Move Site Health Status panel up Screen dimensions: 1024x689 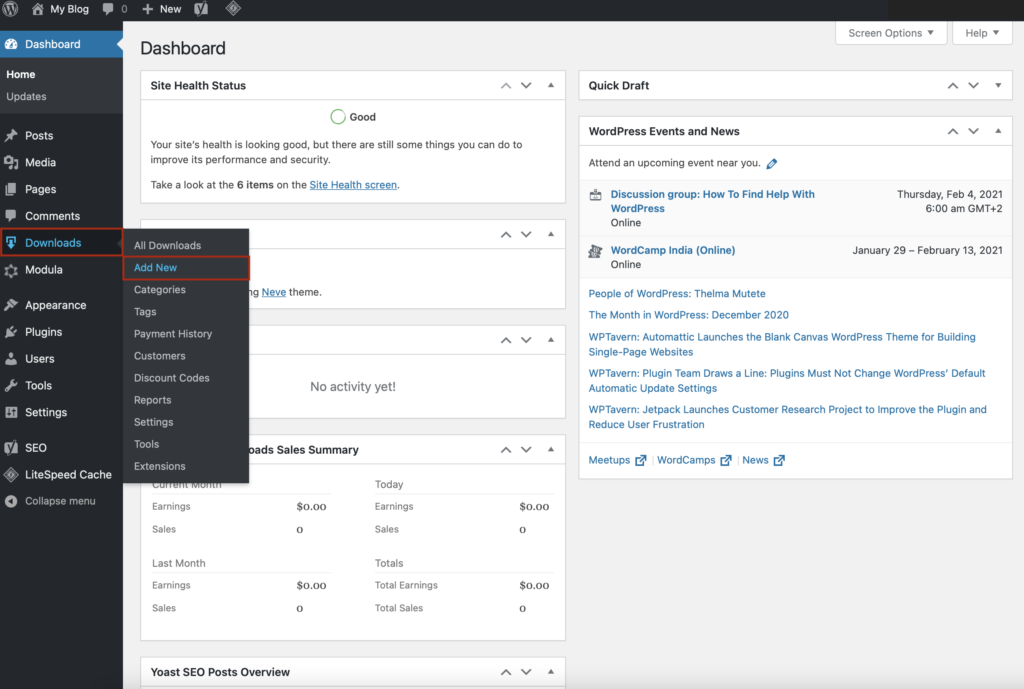pos(506,86)
